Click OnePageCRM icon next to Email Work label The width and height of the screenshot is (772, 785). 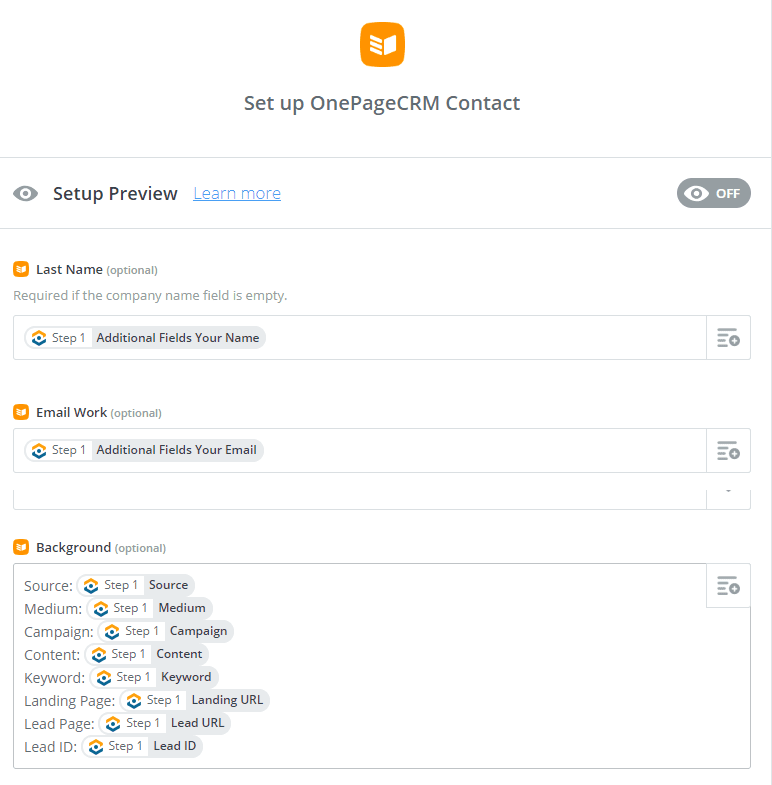click(21, 412)
